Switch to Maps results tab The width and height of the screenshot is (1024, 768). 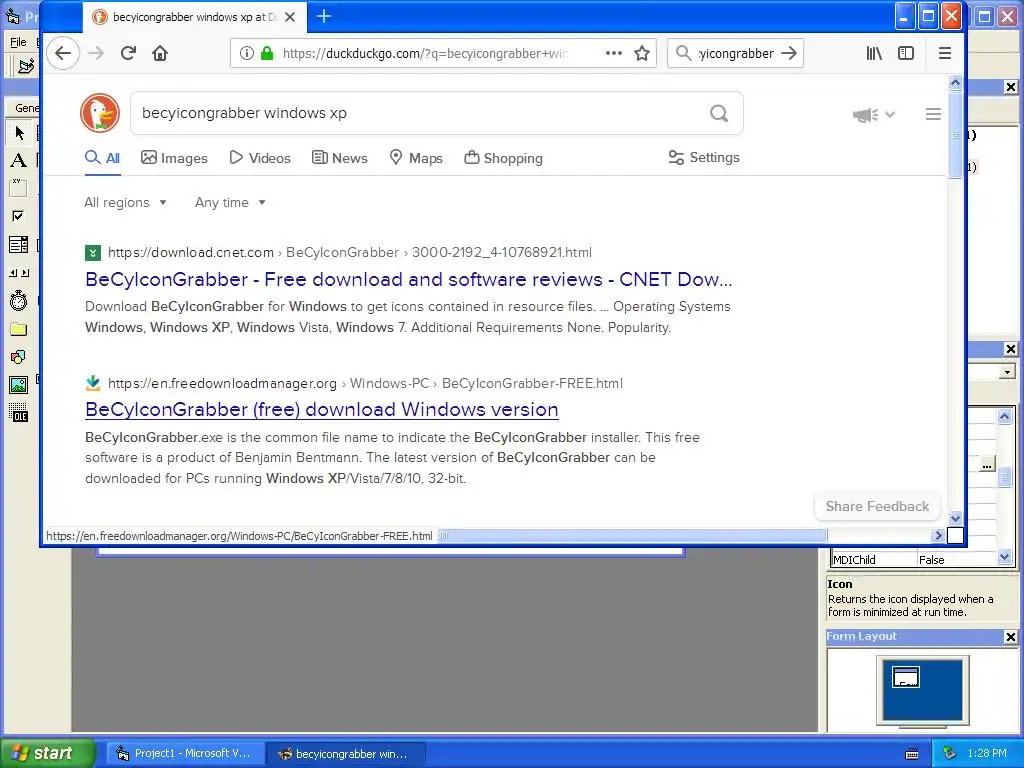pyautogui.click(x=416, y=158)
